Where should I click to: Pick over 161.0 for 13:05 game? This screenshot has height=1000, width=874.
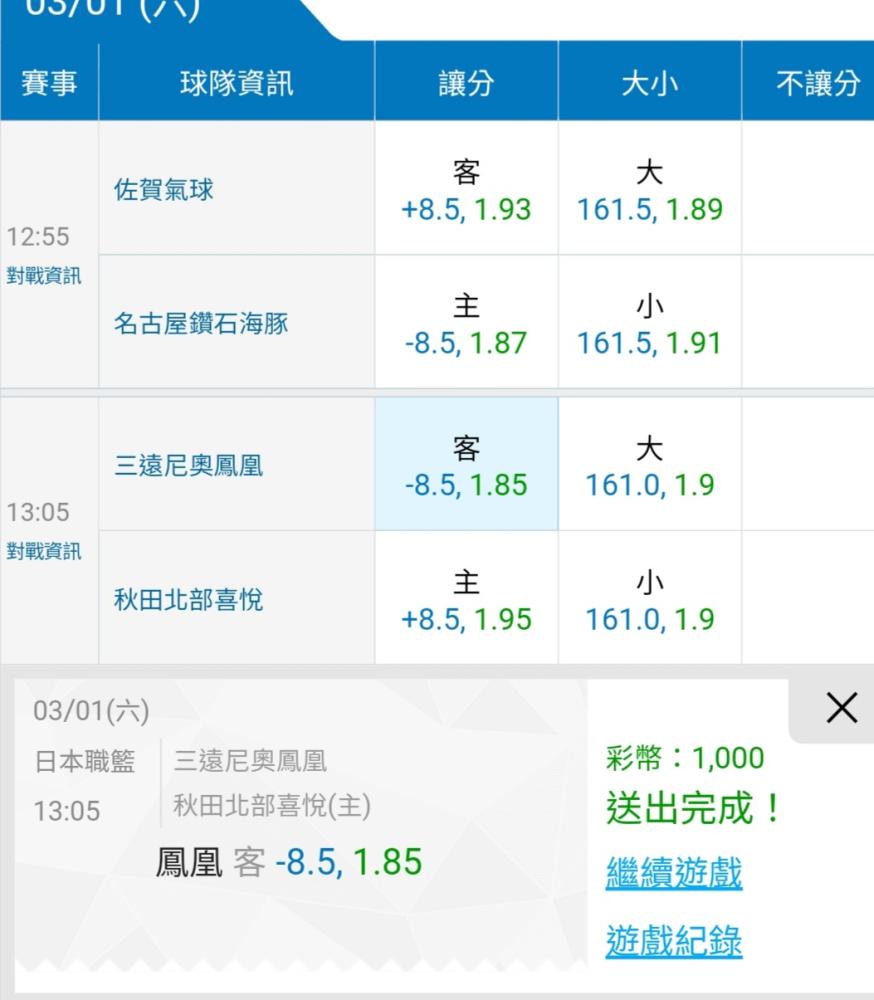tap(649, 465)
